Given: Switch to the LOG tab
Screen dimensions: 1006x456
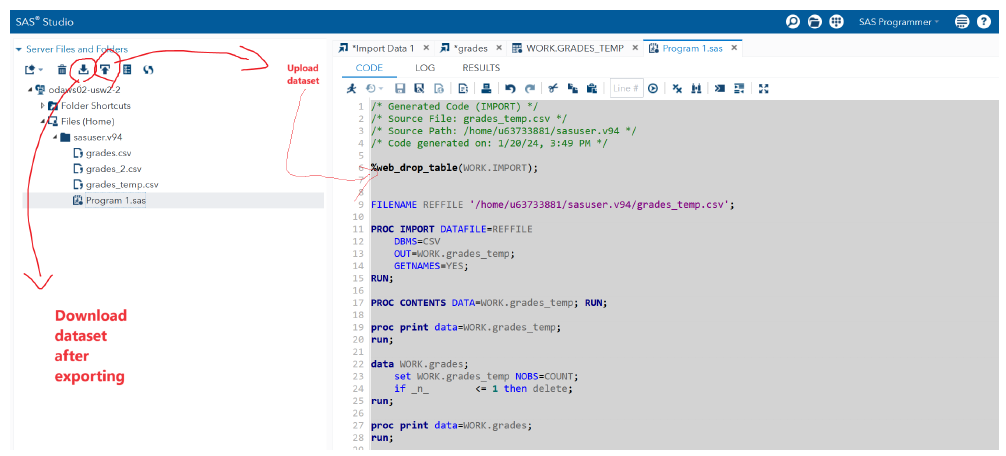Looking at the screenshot, I should click(425, 68).
